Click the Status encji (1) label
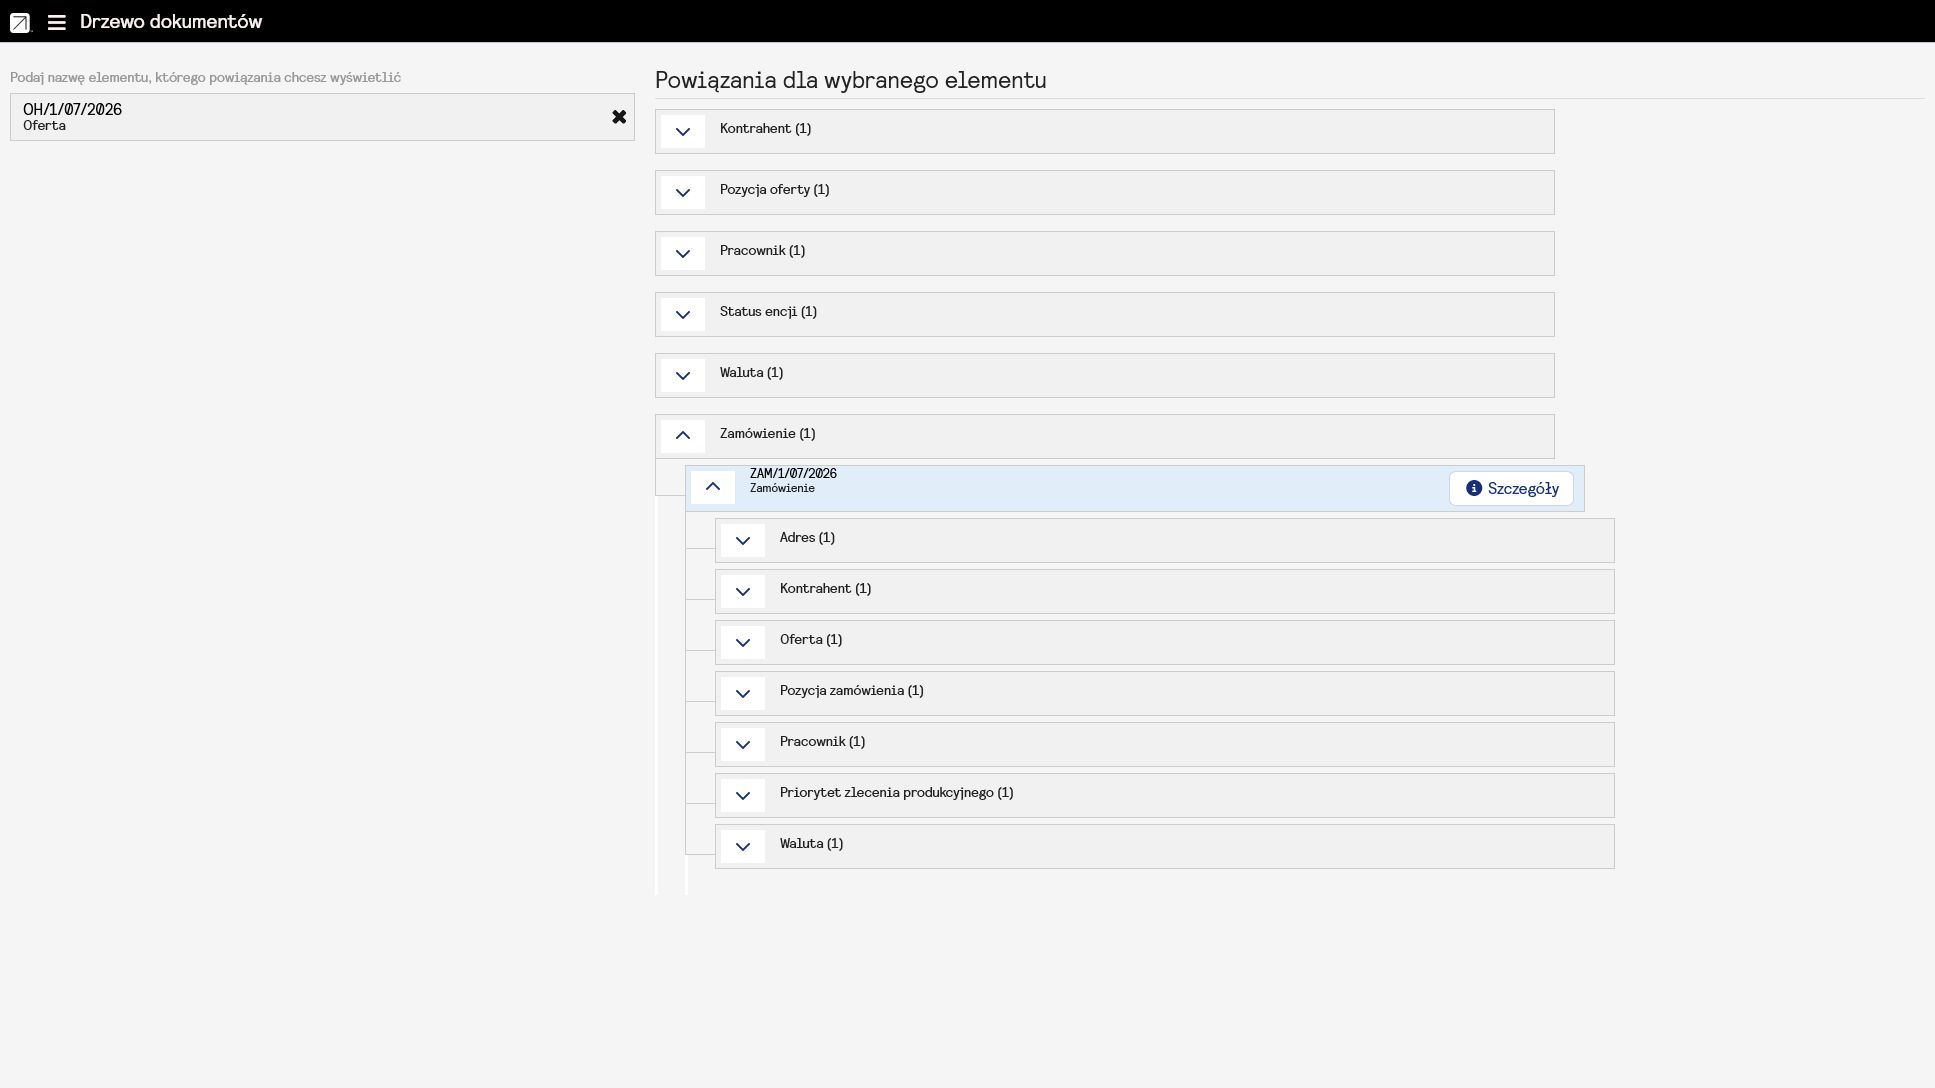The height and width of the screenshot is (1088, 1935). click(x=768, y=312)
